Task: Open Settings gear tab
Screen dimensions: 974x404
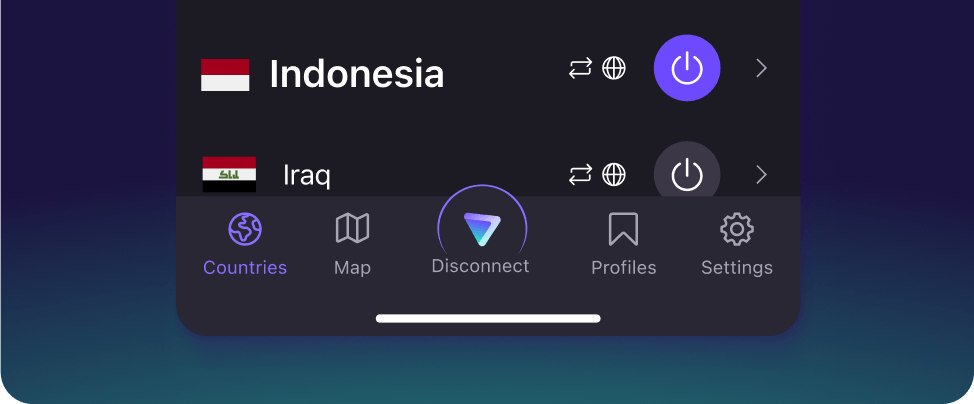Action: pos(737,244)
